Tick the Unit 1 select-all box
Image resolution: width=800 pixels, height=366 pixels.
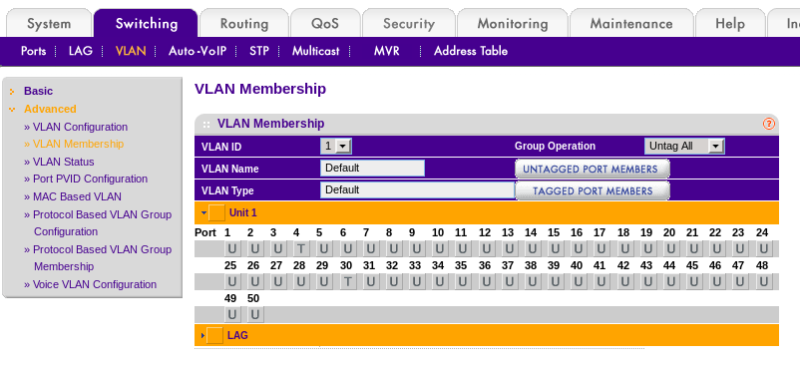click(217, 212)
